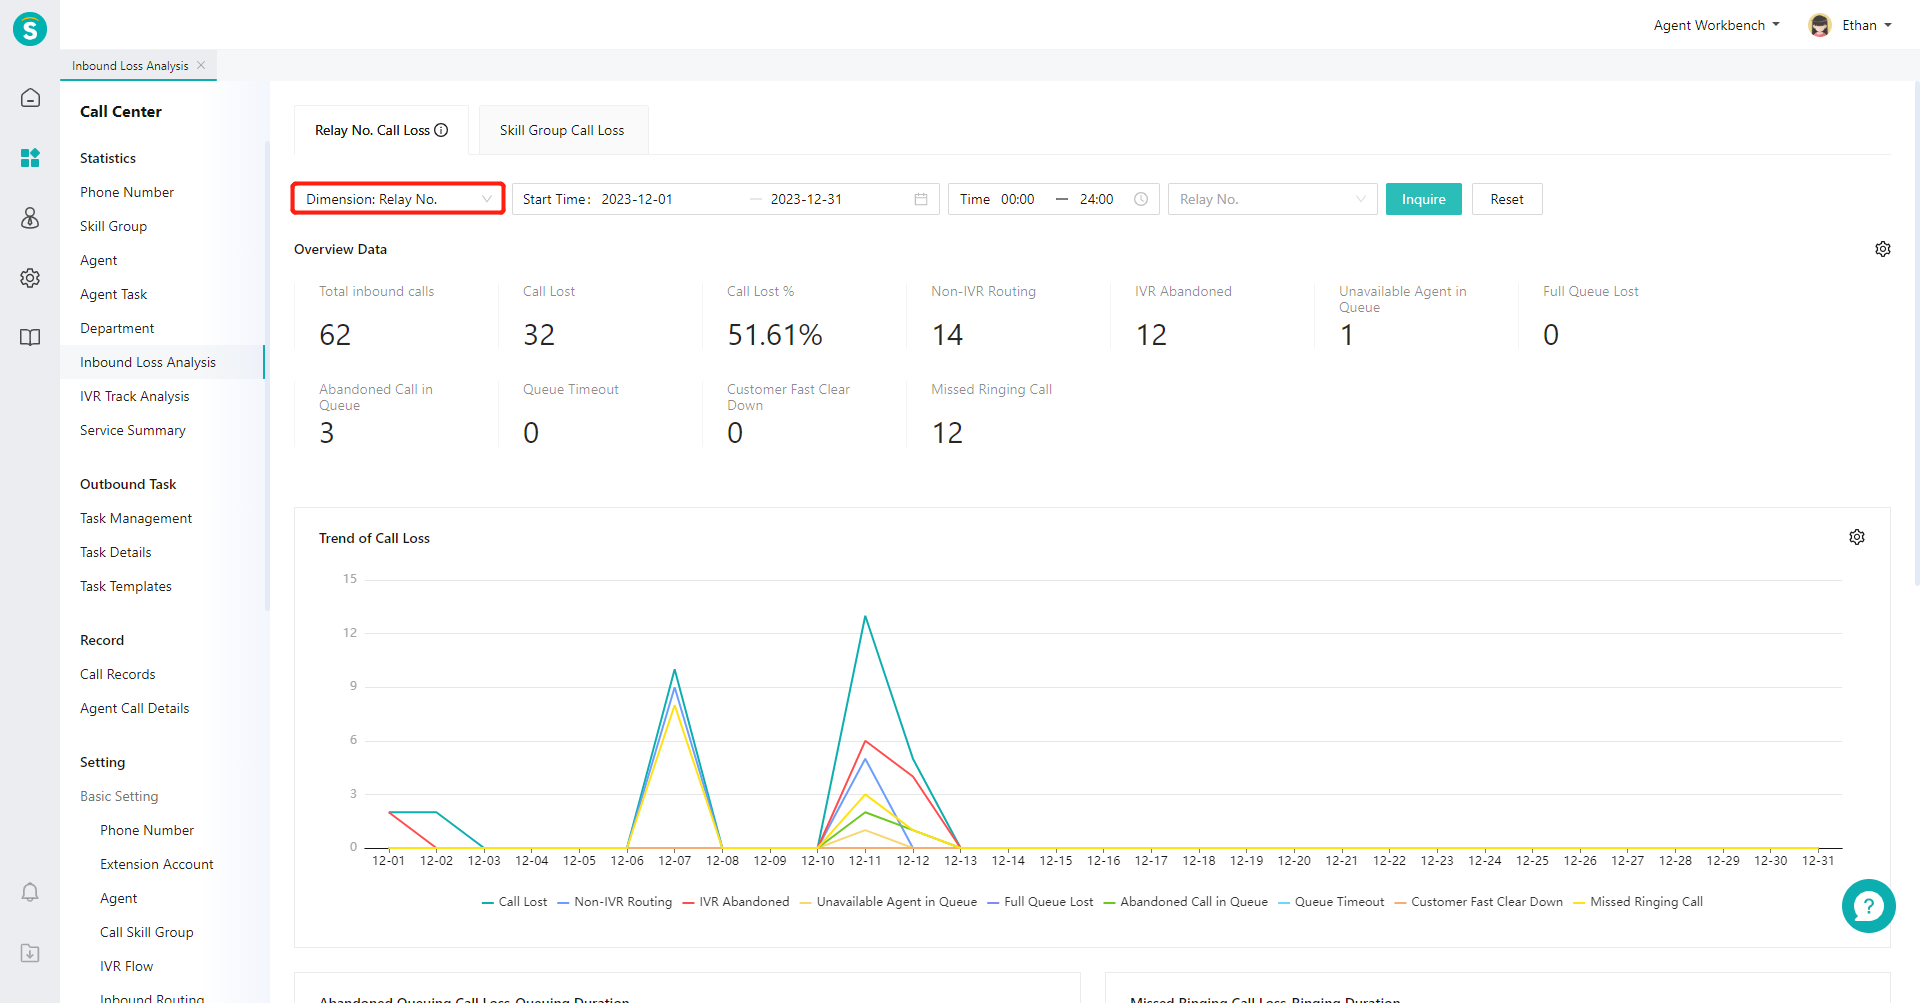Click the end time 24:00 field
Screen dimensions: 1920x1003
coord(1096,199)
